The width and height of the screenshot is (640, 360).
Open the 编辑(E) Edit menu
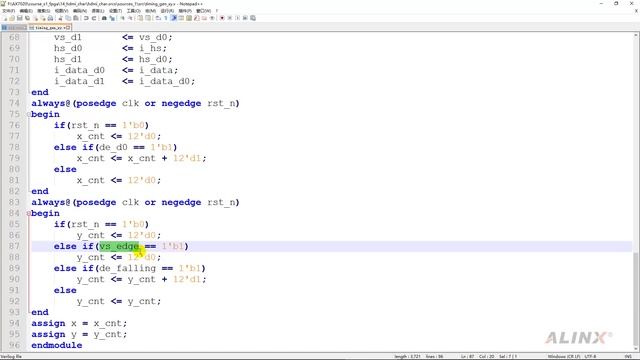(26, 11)
